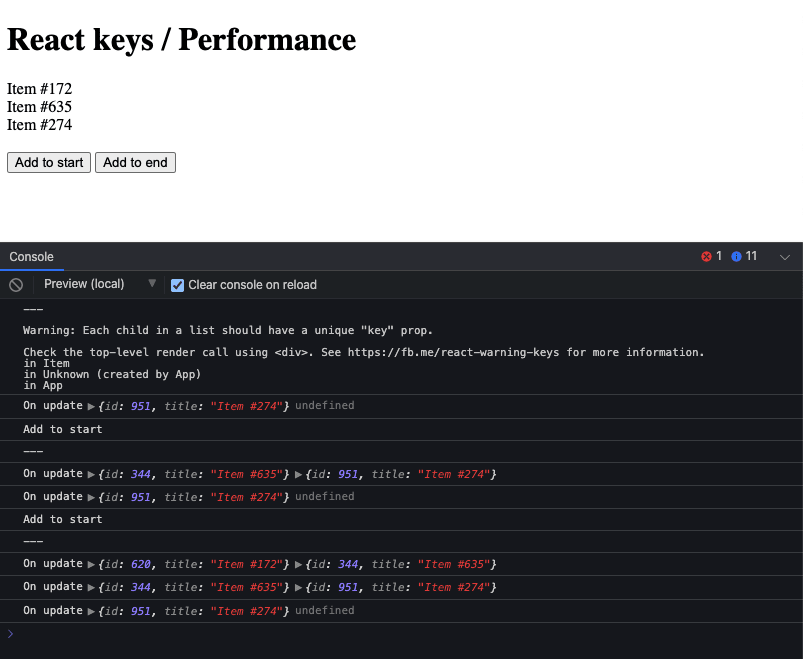Select the Console tab
Viewport: 803px width, 659px height.
[x=31, y=257]
